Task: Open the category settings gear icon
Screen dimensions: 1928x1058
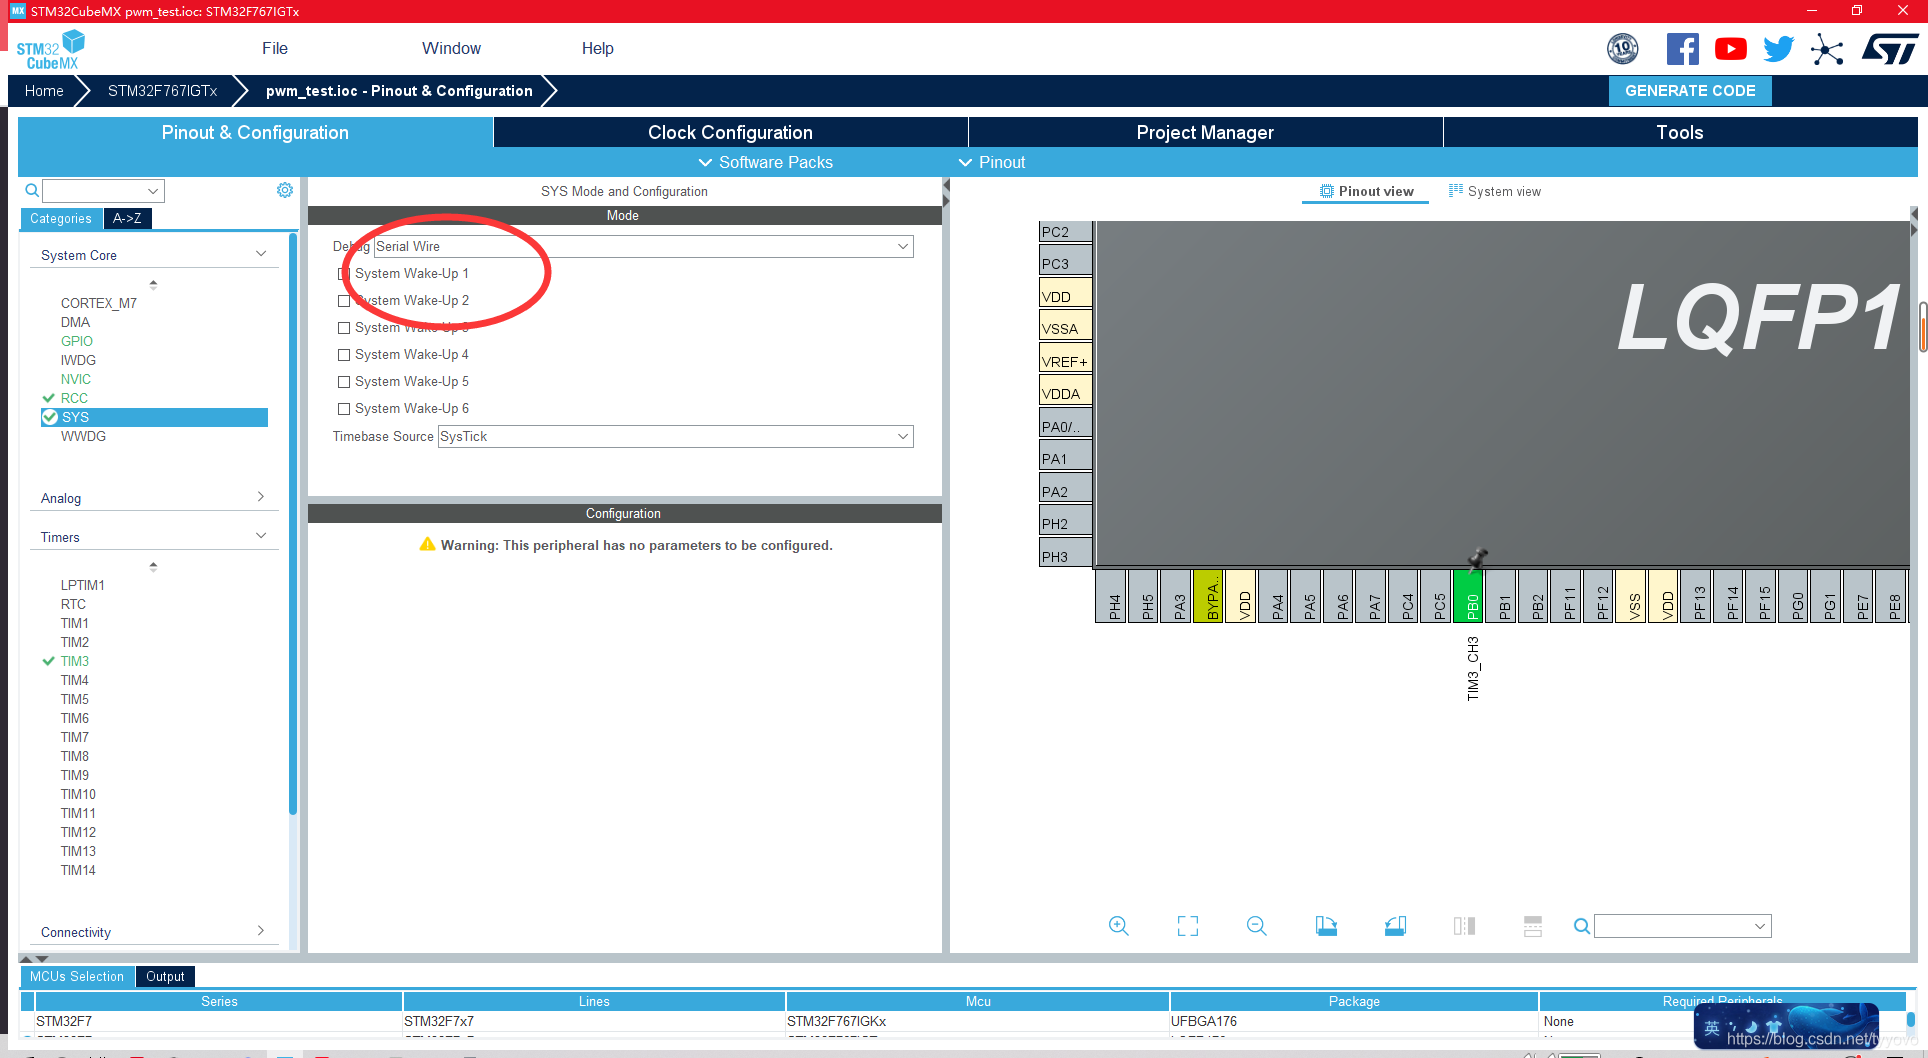Action: (x=285, y=190)
